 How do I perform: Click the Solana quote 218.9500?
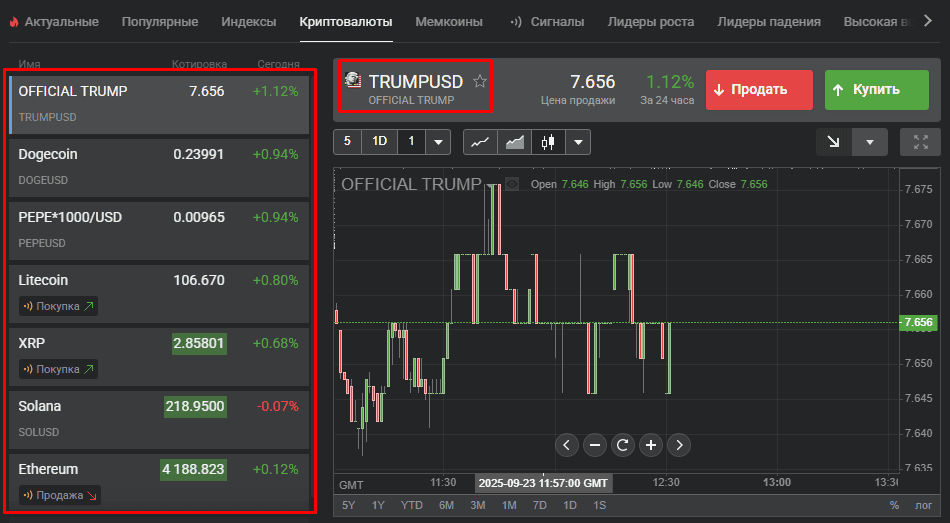(x=195, y=407)
